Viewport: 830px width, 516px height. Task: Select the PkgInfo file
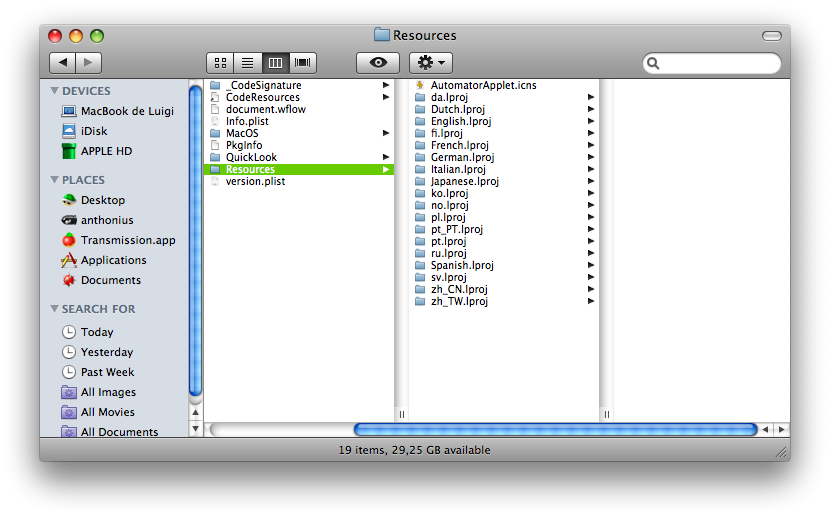point(299,145)
